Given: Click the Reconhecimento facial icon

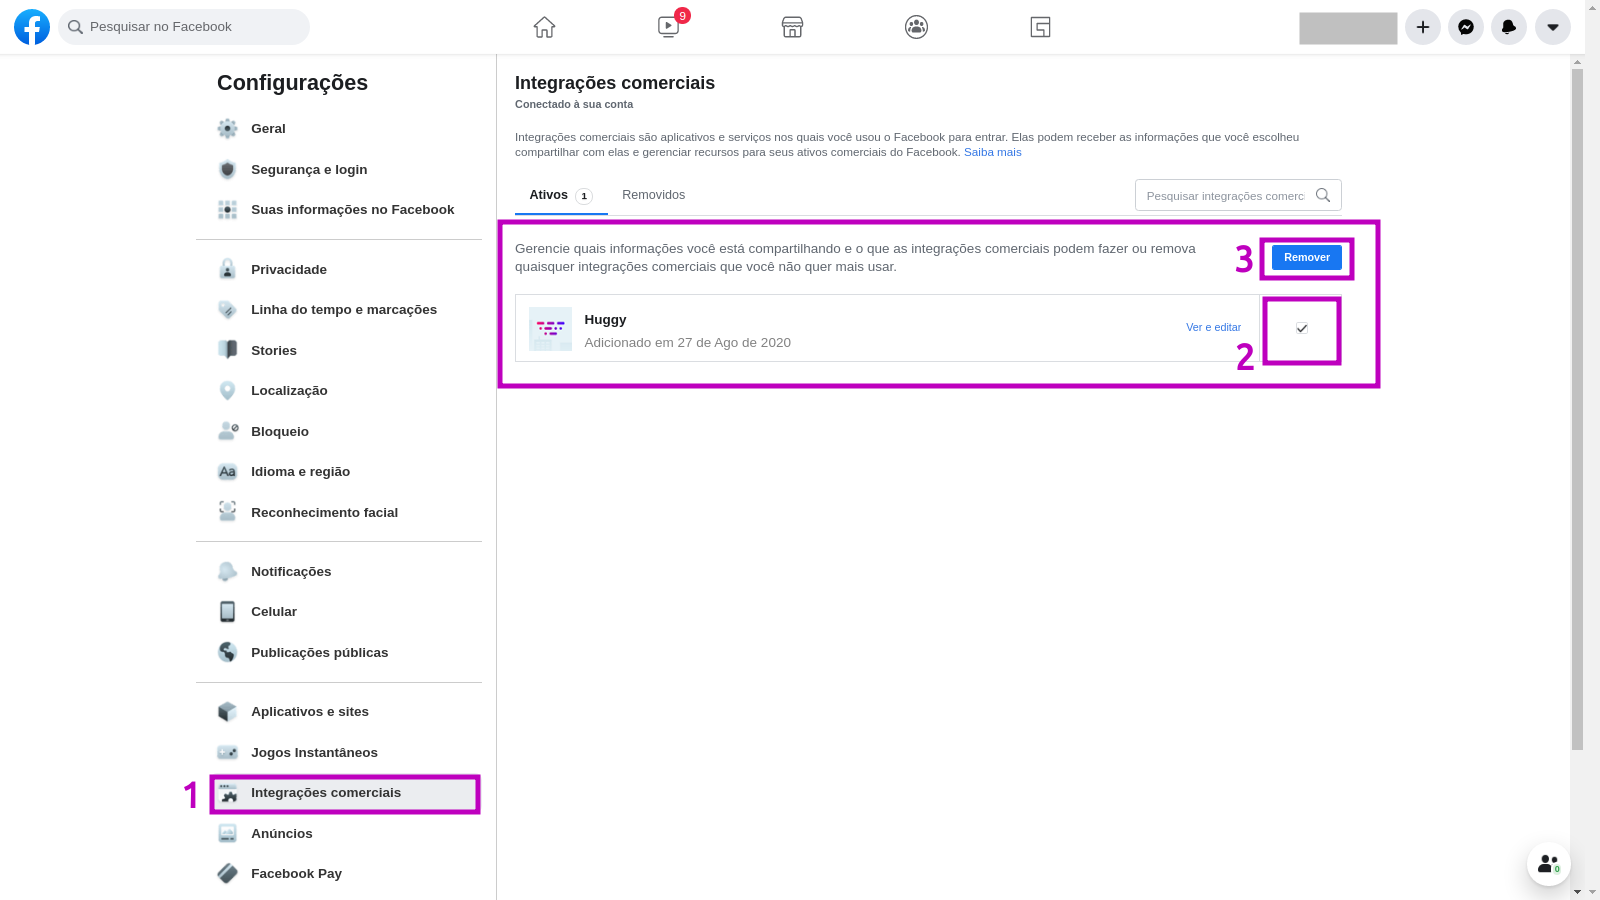Looking at the screenshot, I should pos(228,512).
